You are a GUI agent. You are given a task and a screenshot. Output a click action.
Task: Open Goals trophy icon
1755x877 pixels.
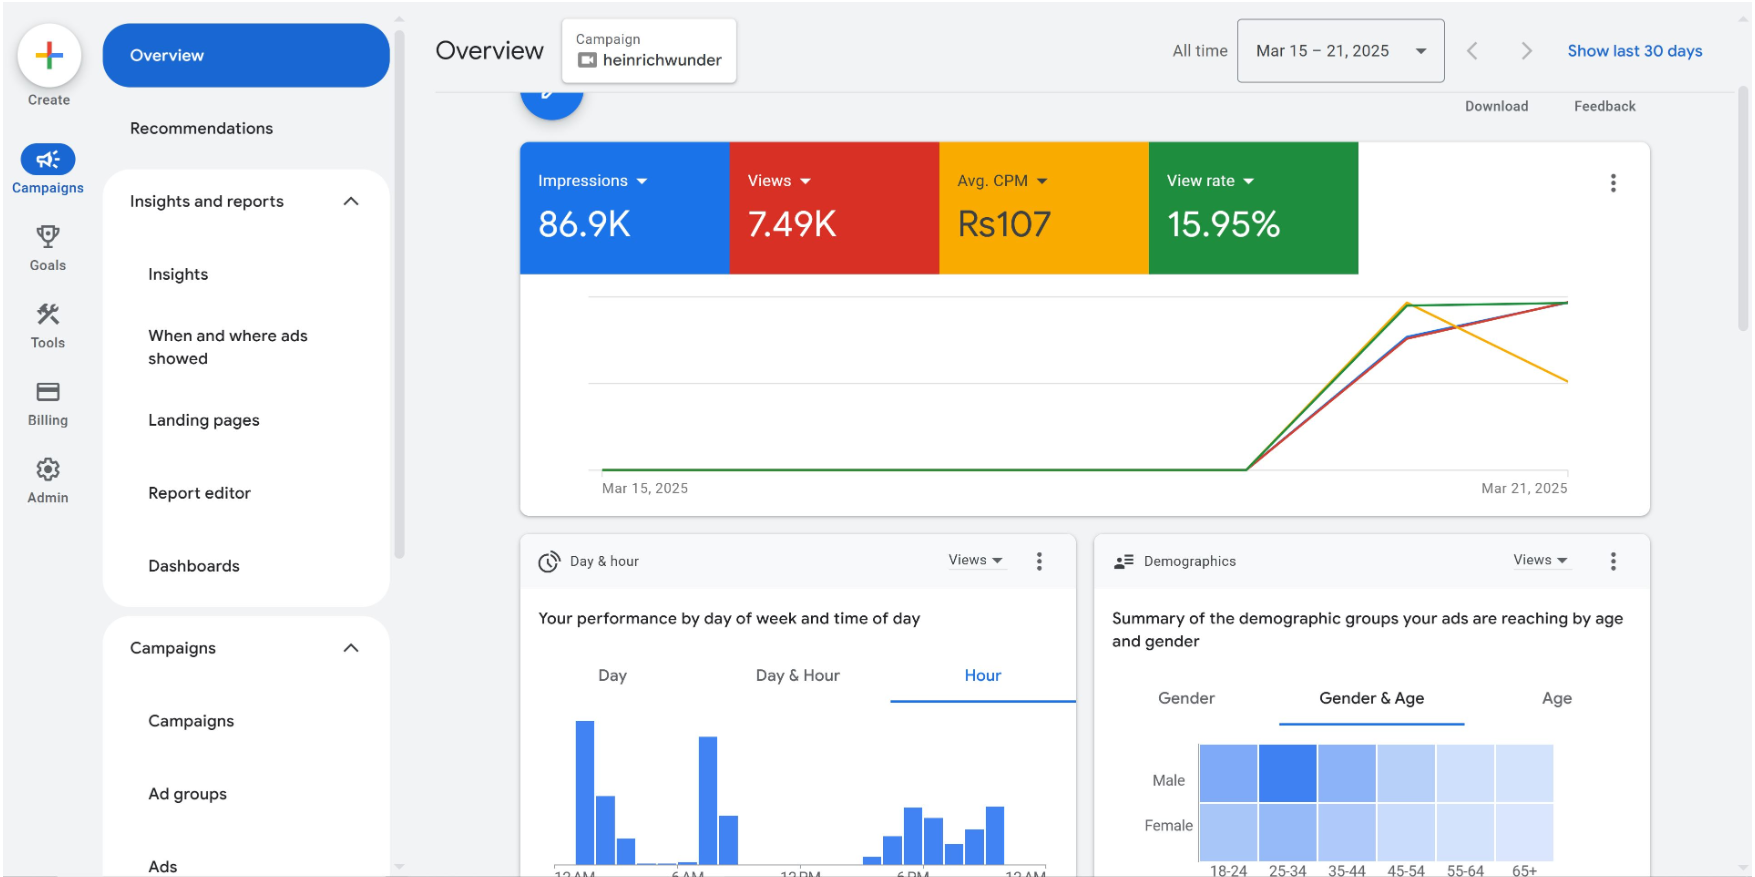tap(48, 237)
